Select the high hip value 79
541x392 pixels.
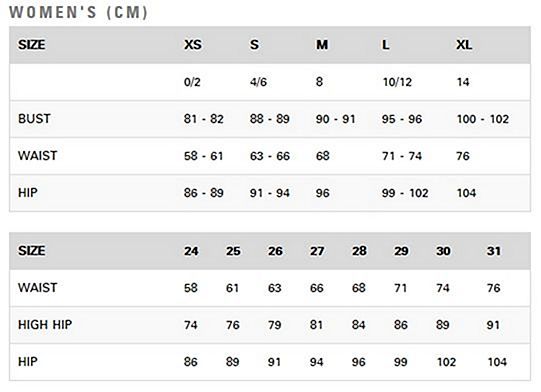point(275,325)
